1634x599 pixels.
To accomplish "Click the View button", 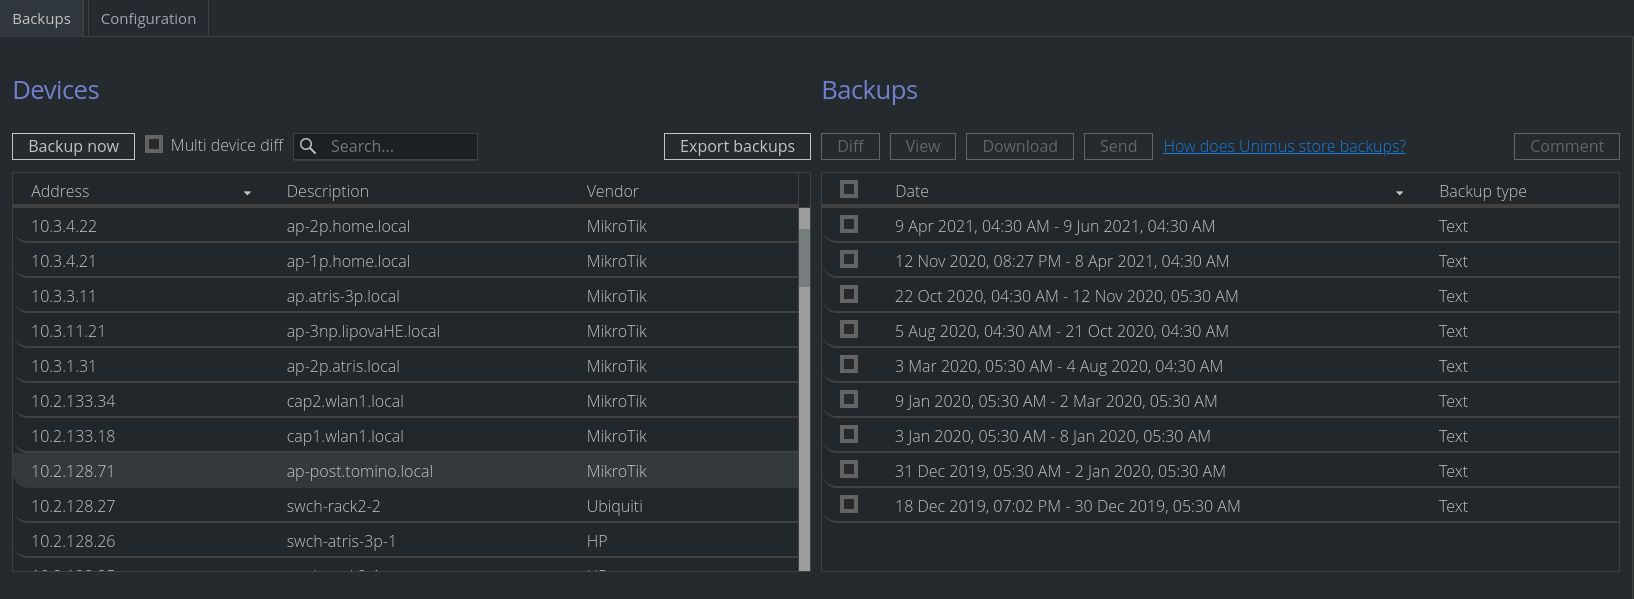I will click(x=923, y=146).
